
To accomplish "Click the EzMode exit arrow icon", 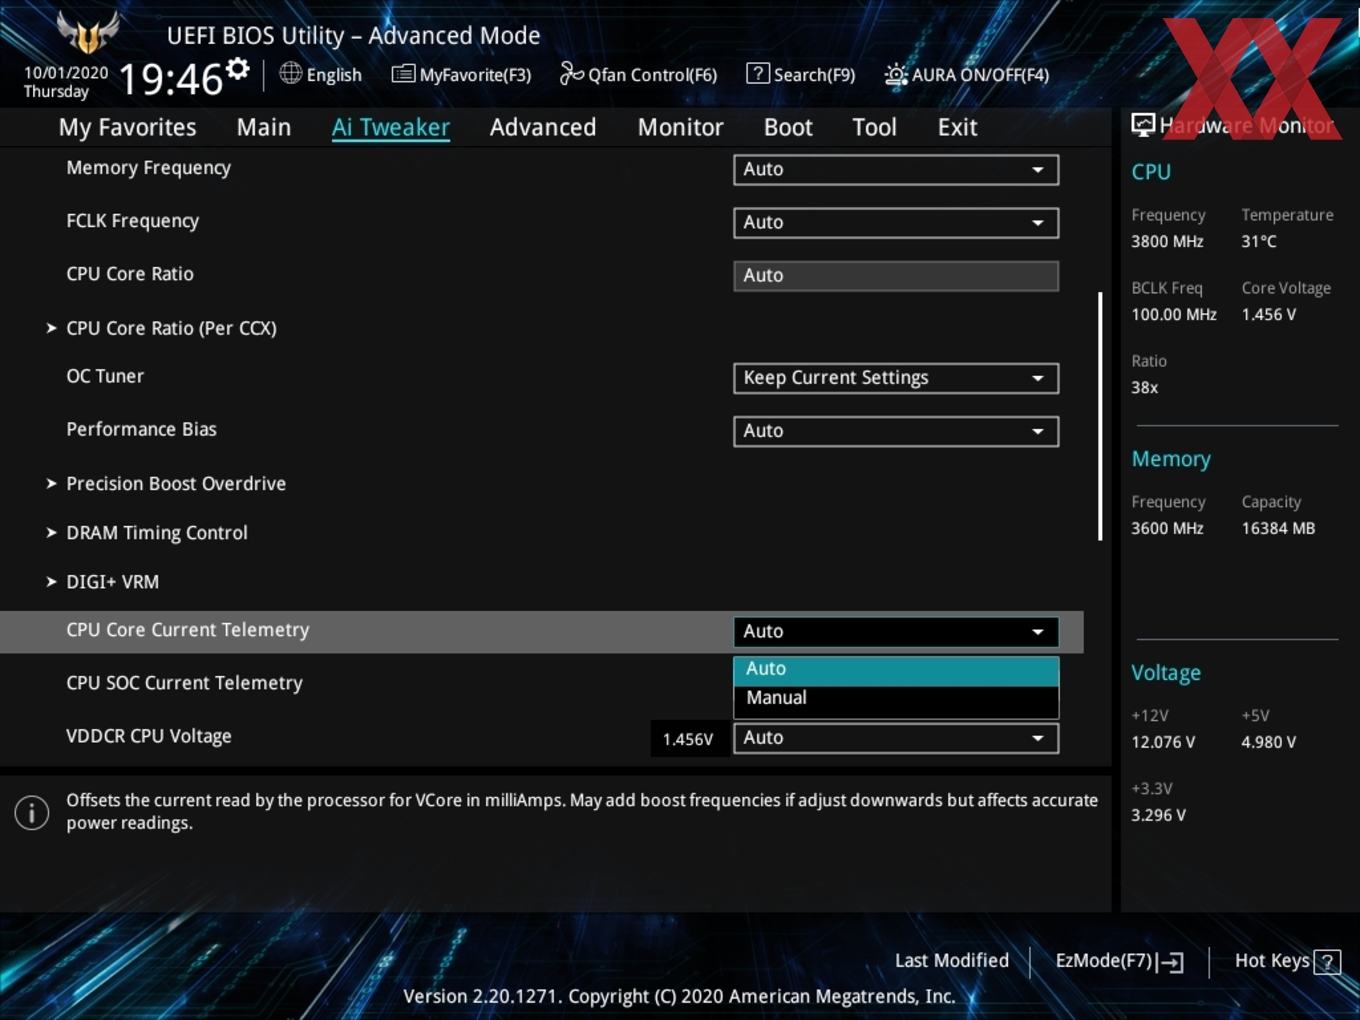I will click(x=1171, y=962).
